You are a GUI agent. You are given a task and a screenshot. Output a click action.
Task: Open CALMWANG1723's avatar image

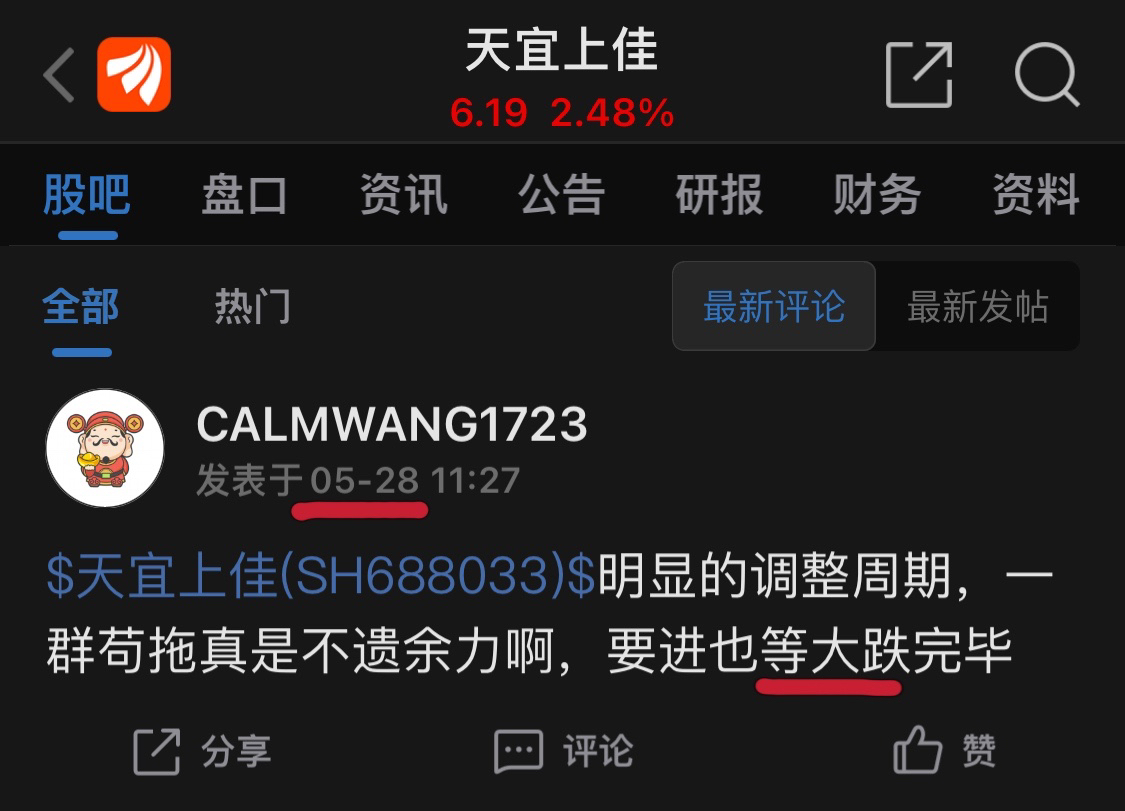click(x=105, y=449)
